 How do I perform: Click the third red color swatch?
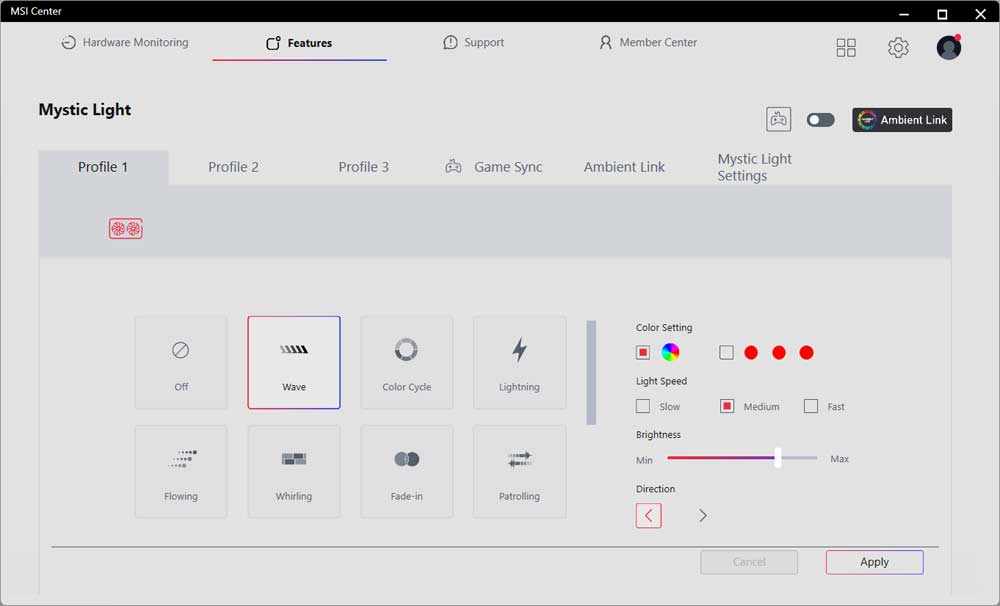806,352
